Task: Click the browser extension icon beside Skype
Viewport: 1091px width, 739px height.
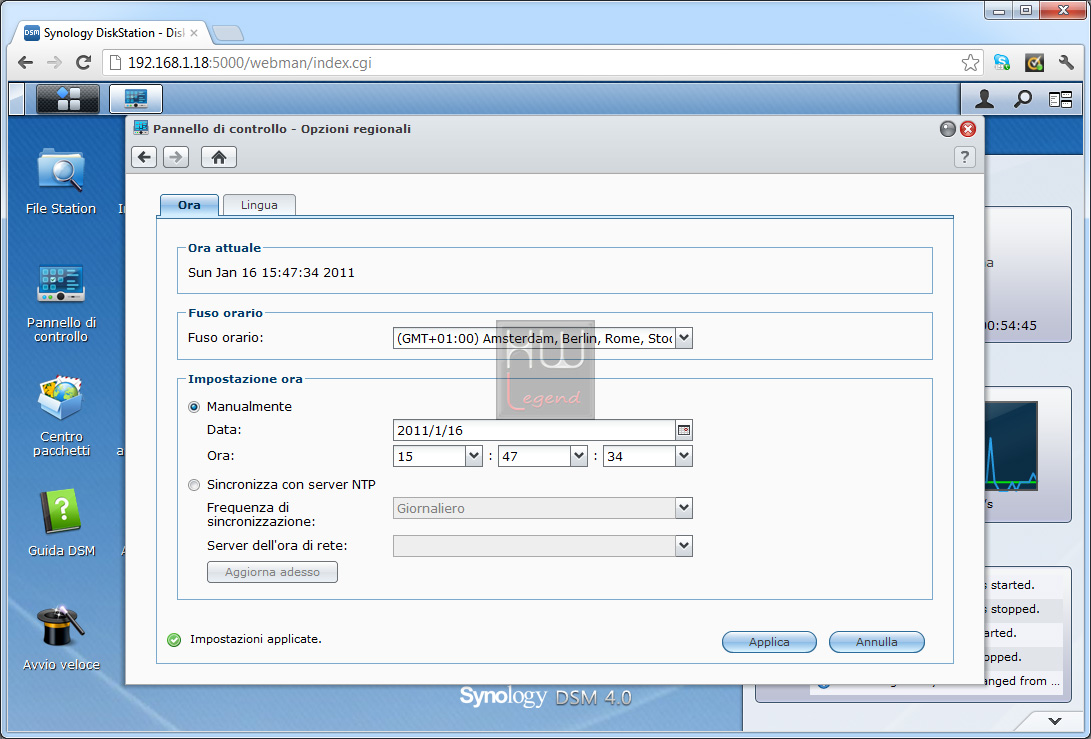Action: coord(1034,63)
